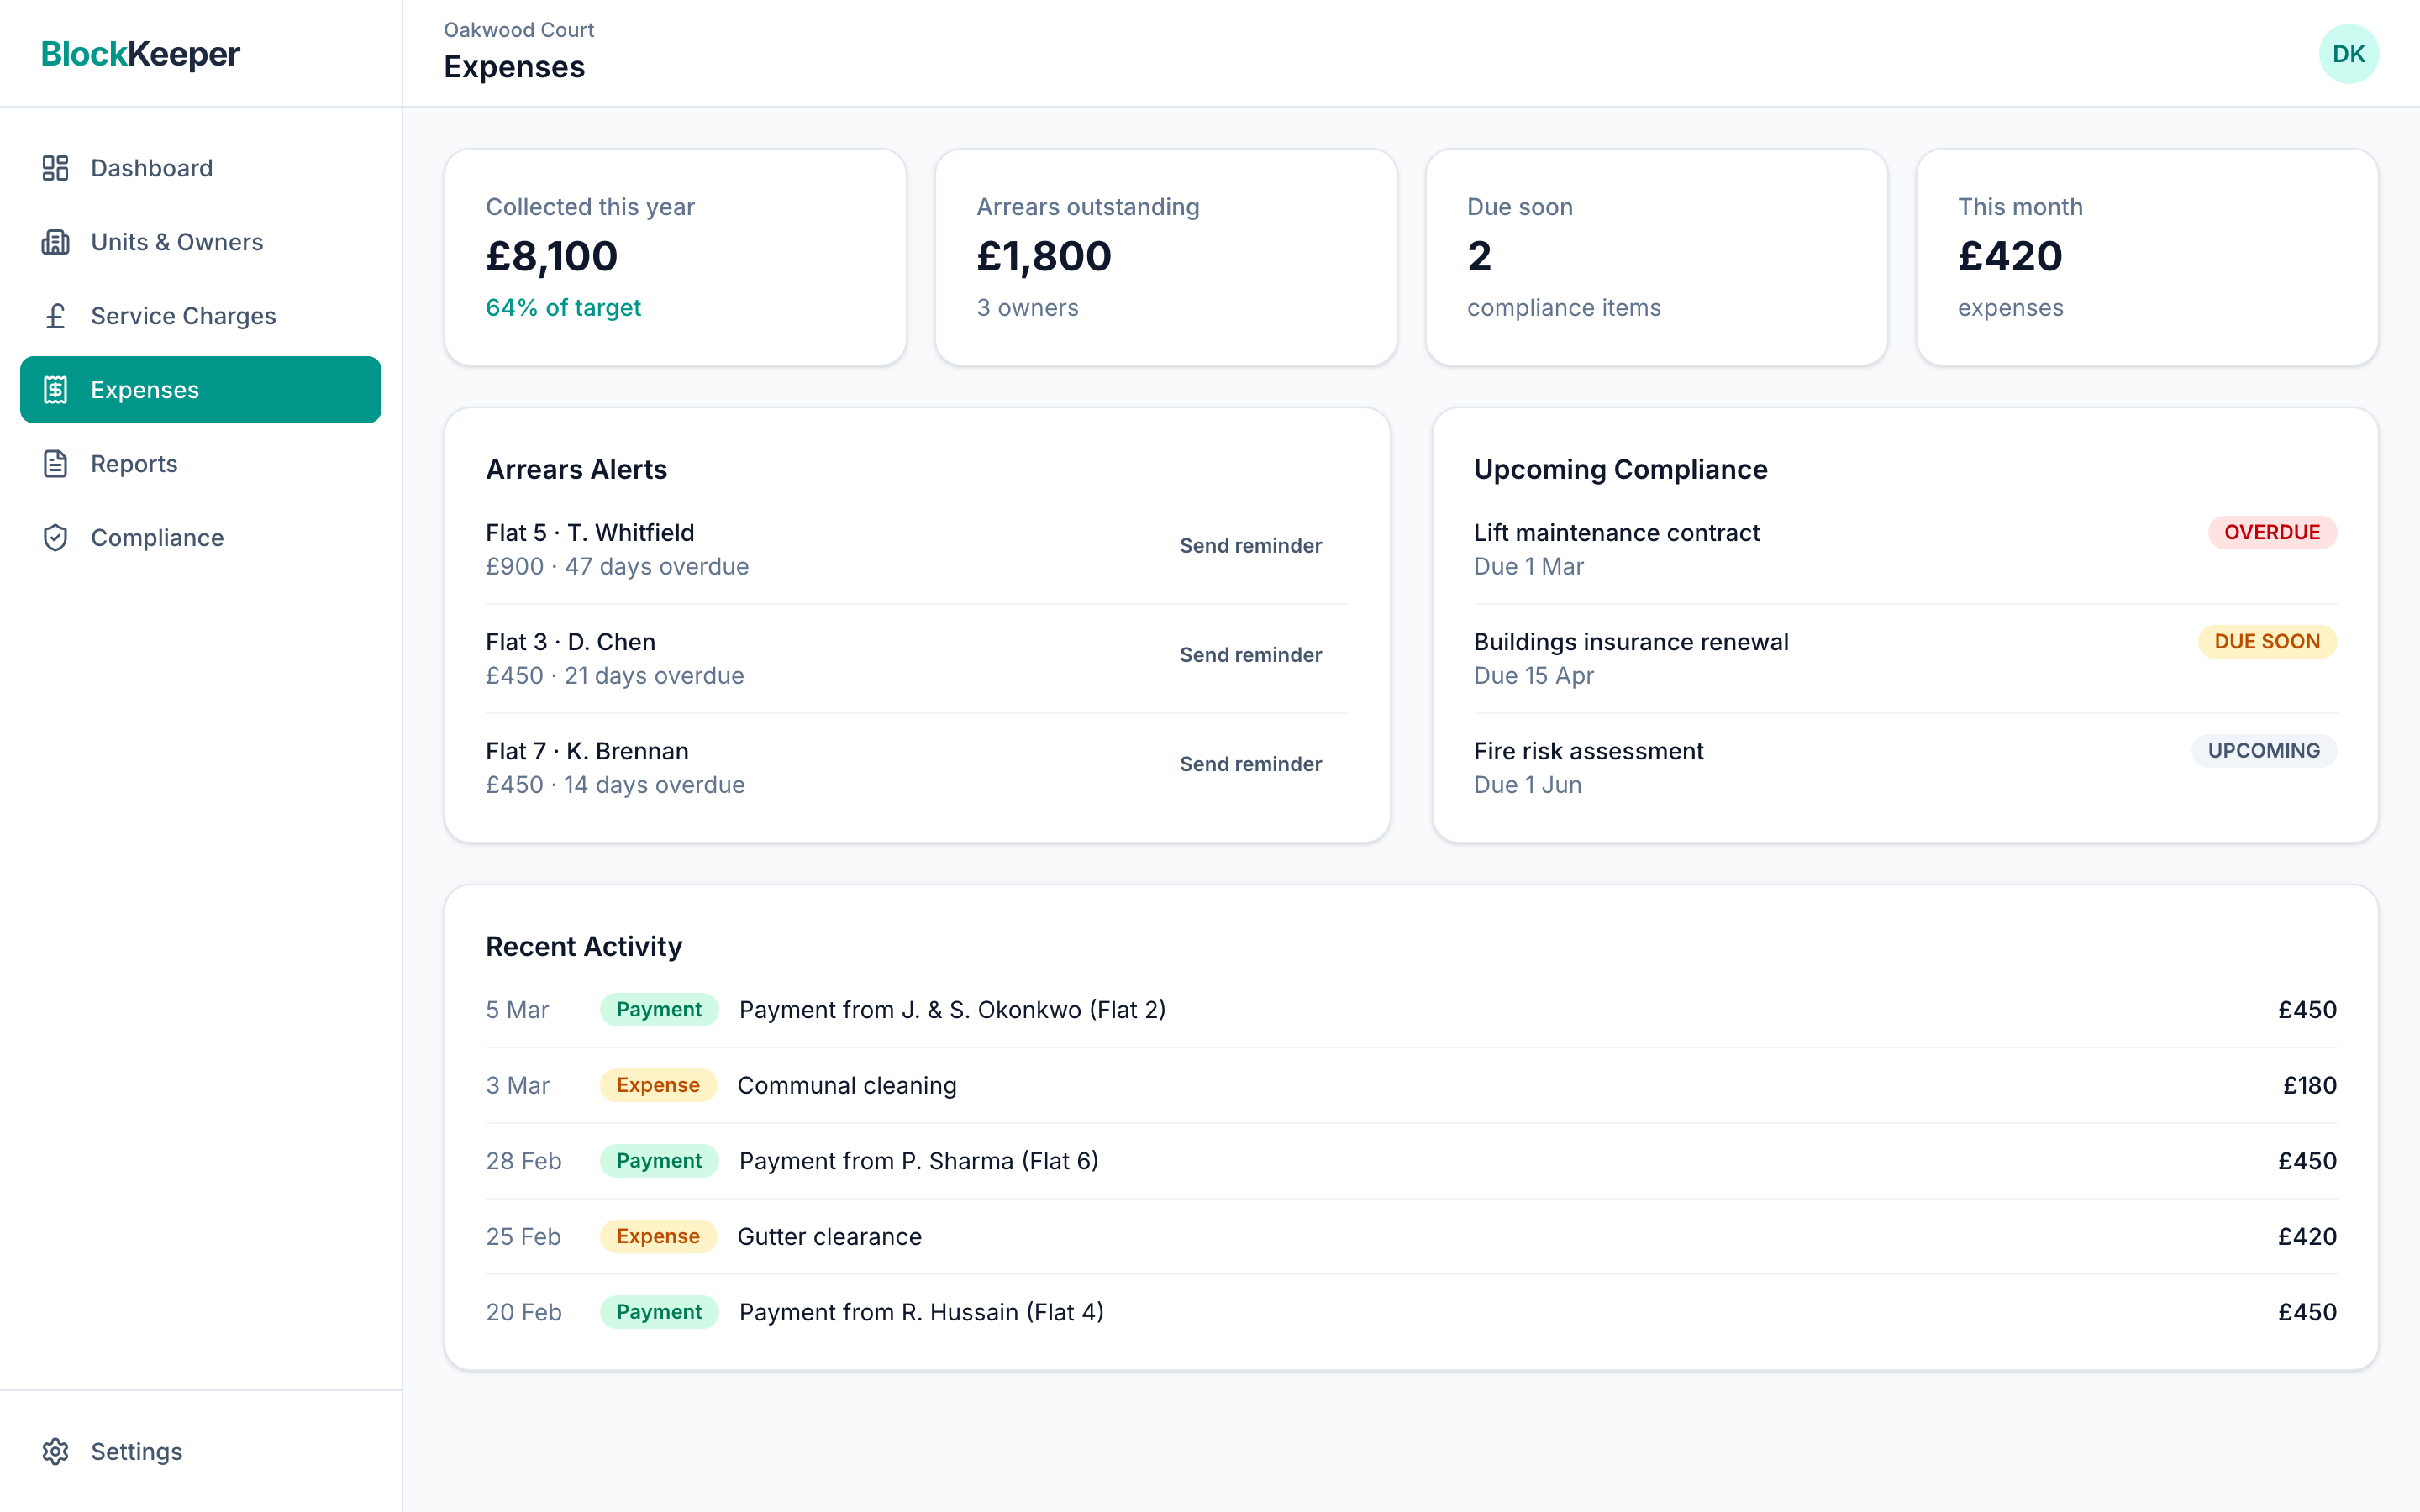Click the DUE SOON badge on insurance renewal
The height and width of the screenshot is (1512, 2420).
coord(2266,641)
